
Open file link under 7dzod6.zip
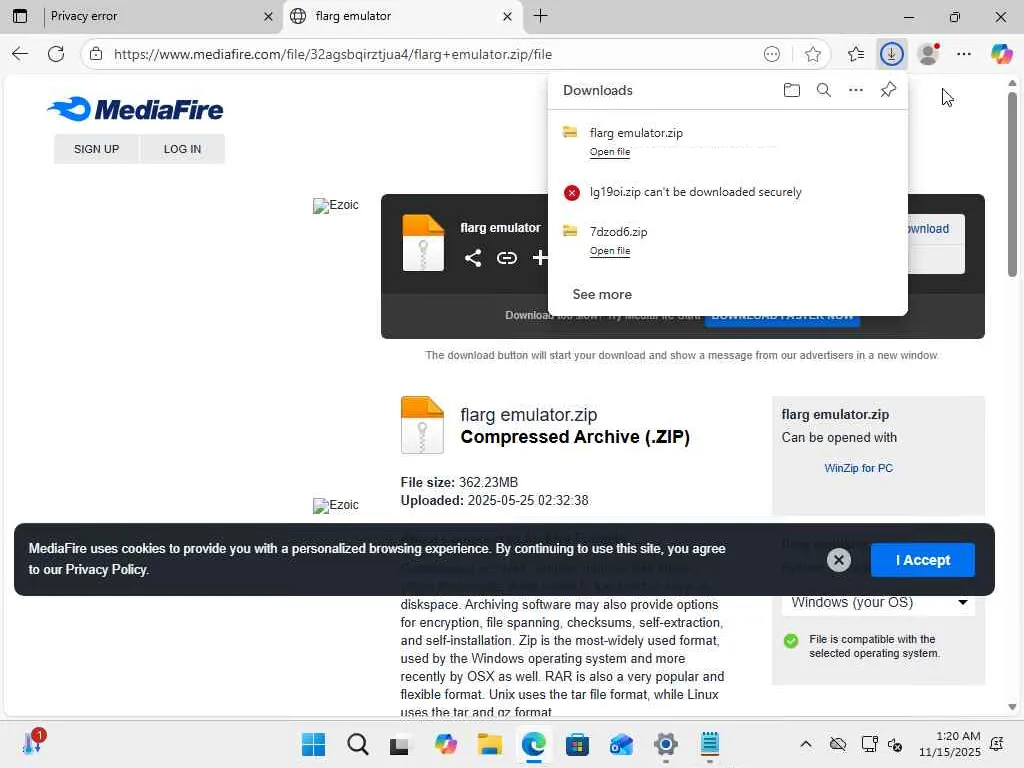[610, 251]
